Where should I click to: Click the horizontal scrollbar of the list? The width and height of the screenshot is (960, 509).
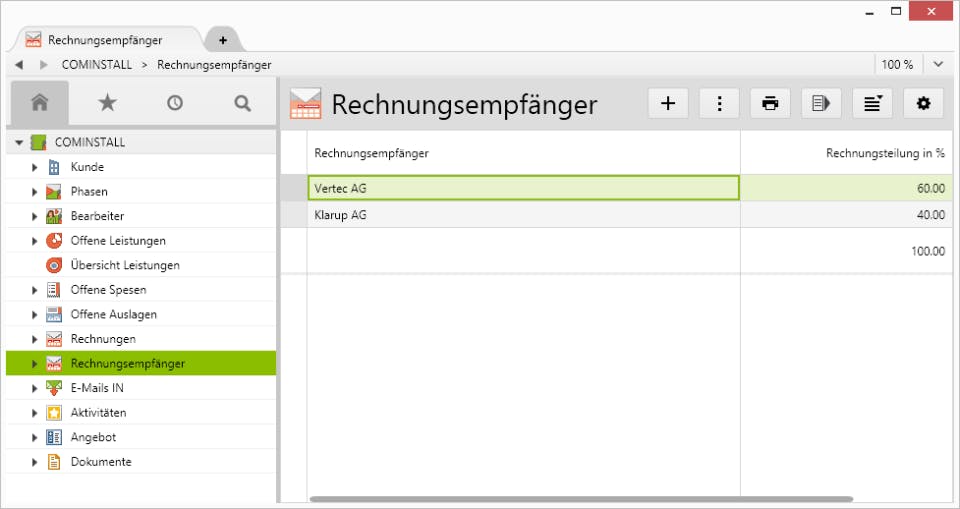coord(581,499)
